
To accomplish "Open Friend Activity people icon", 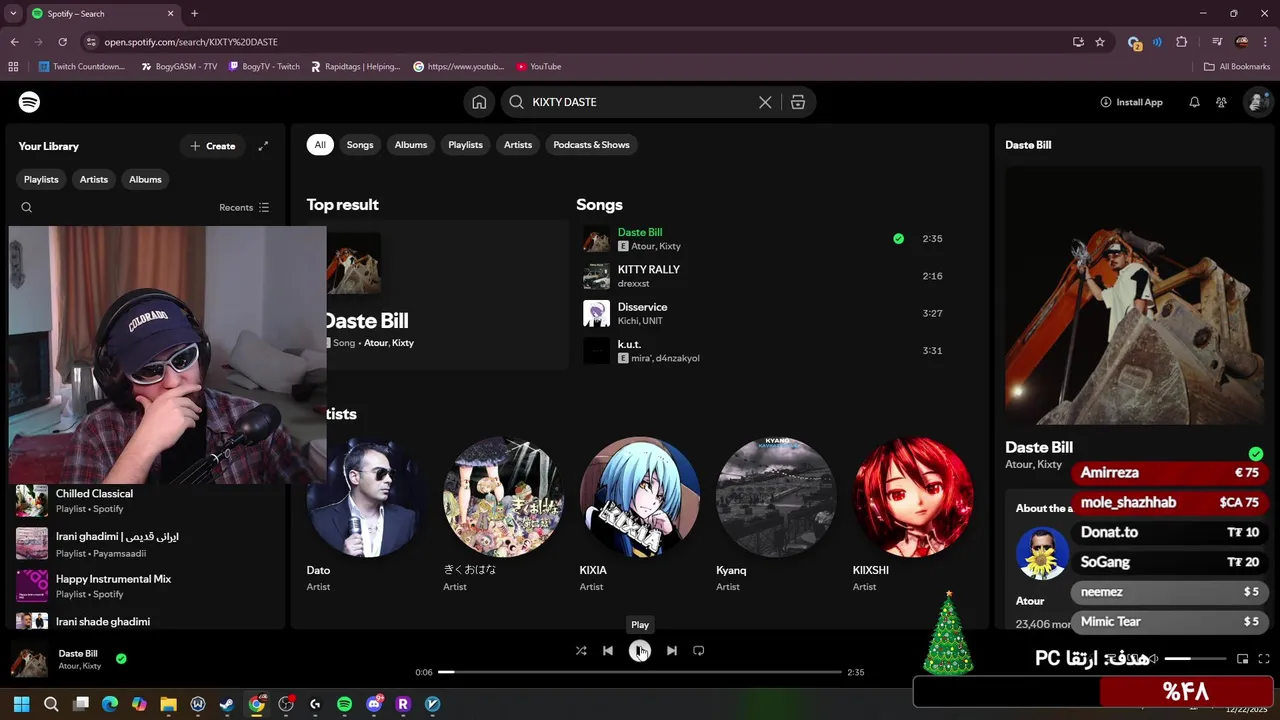I will coord(1221,102).
